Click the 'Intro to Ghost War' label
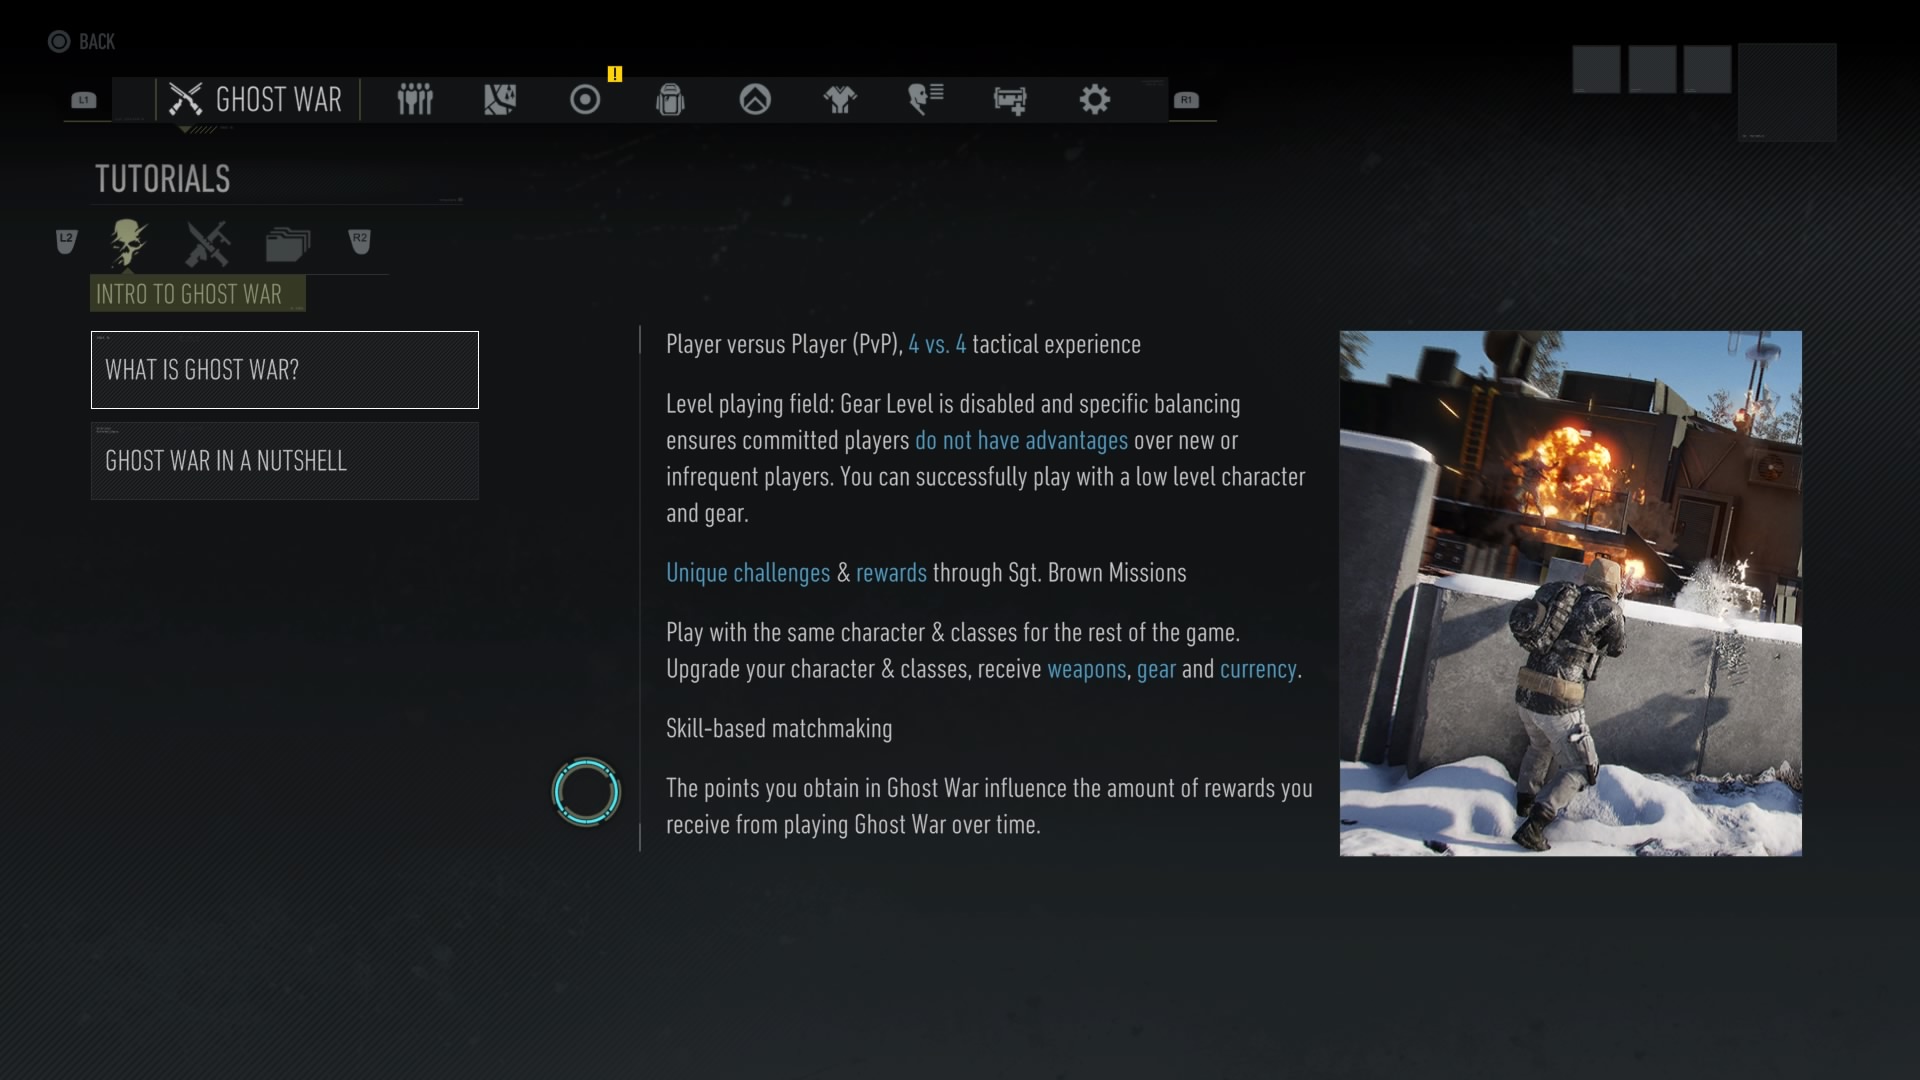The height and width of the screenshot is (1080, 1920). point(197,294)
